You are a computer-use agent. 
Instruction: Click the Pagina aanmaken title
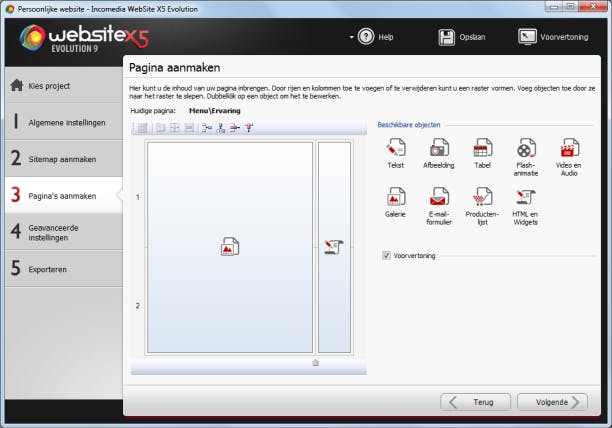pyautogui.click(x=174, y=67)
